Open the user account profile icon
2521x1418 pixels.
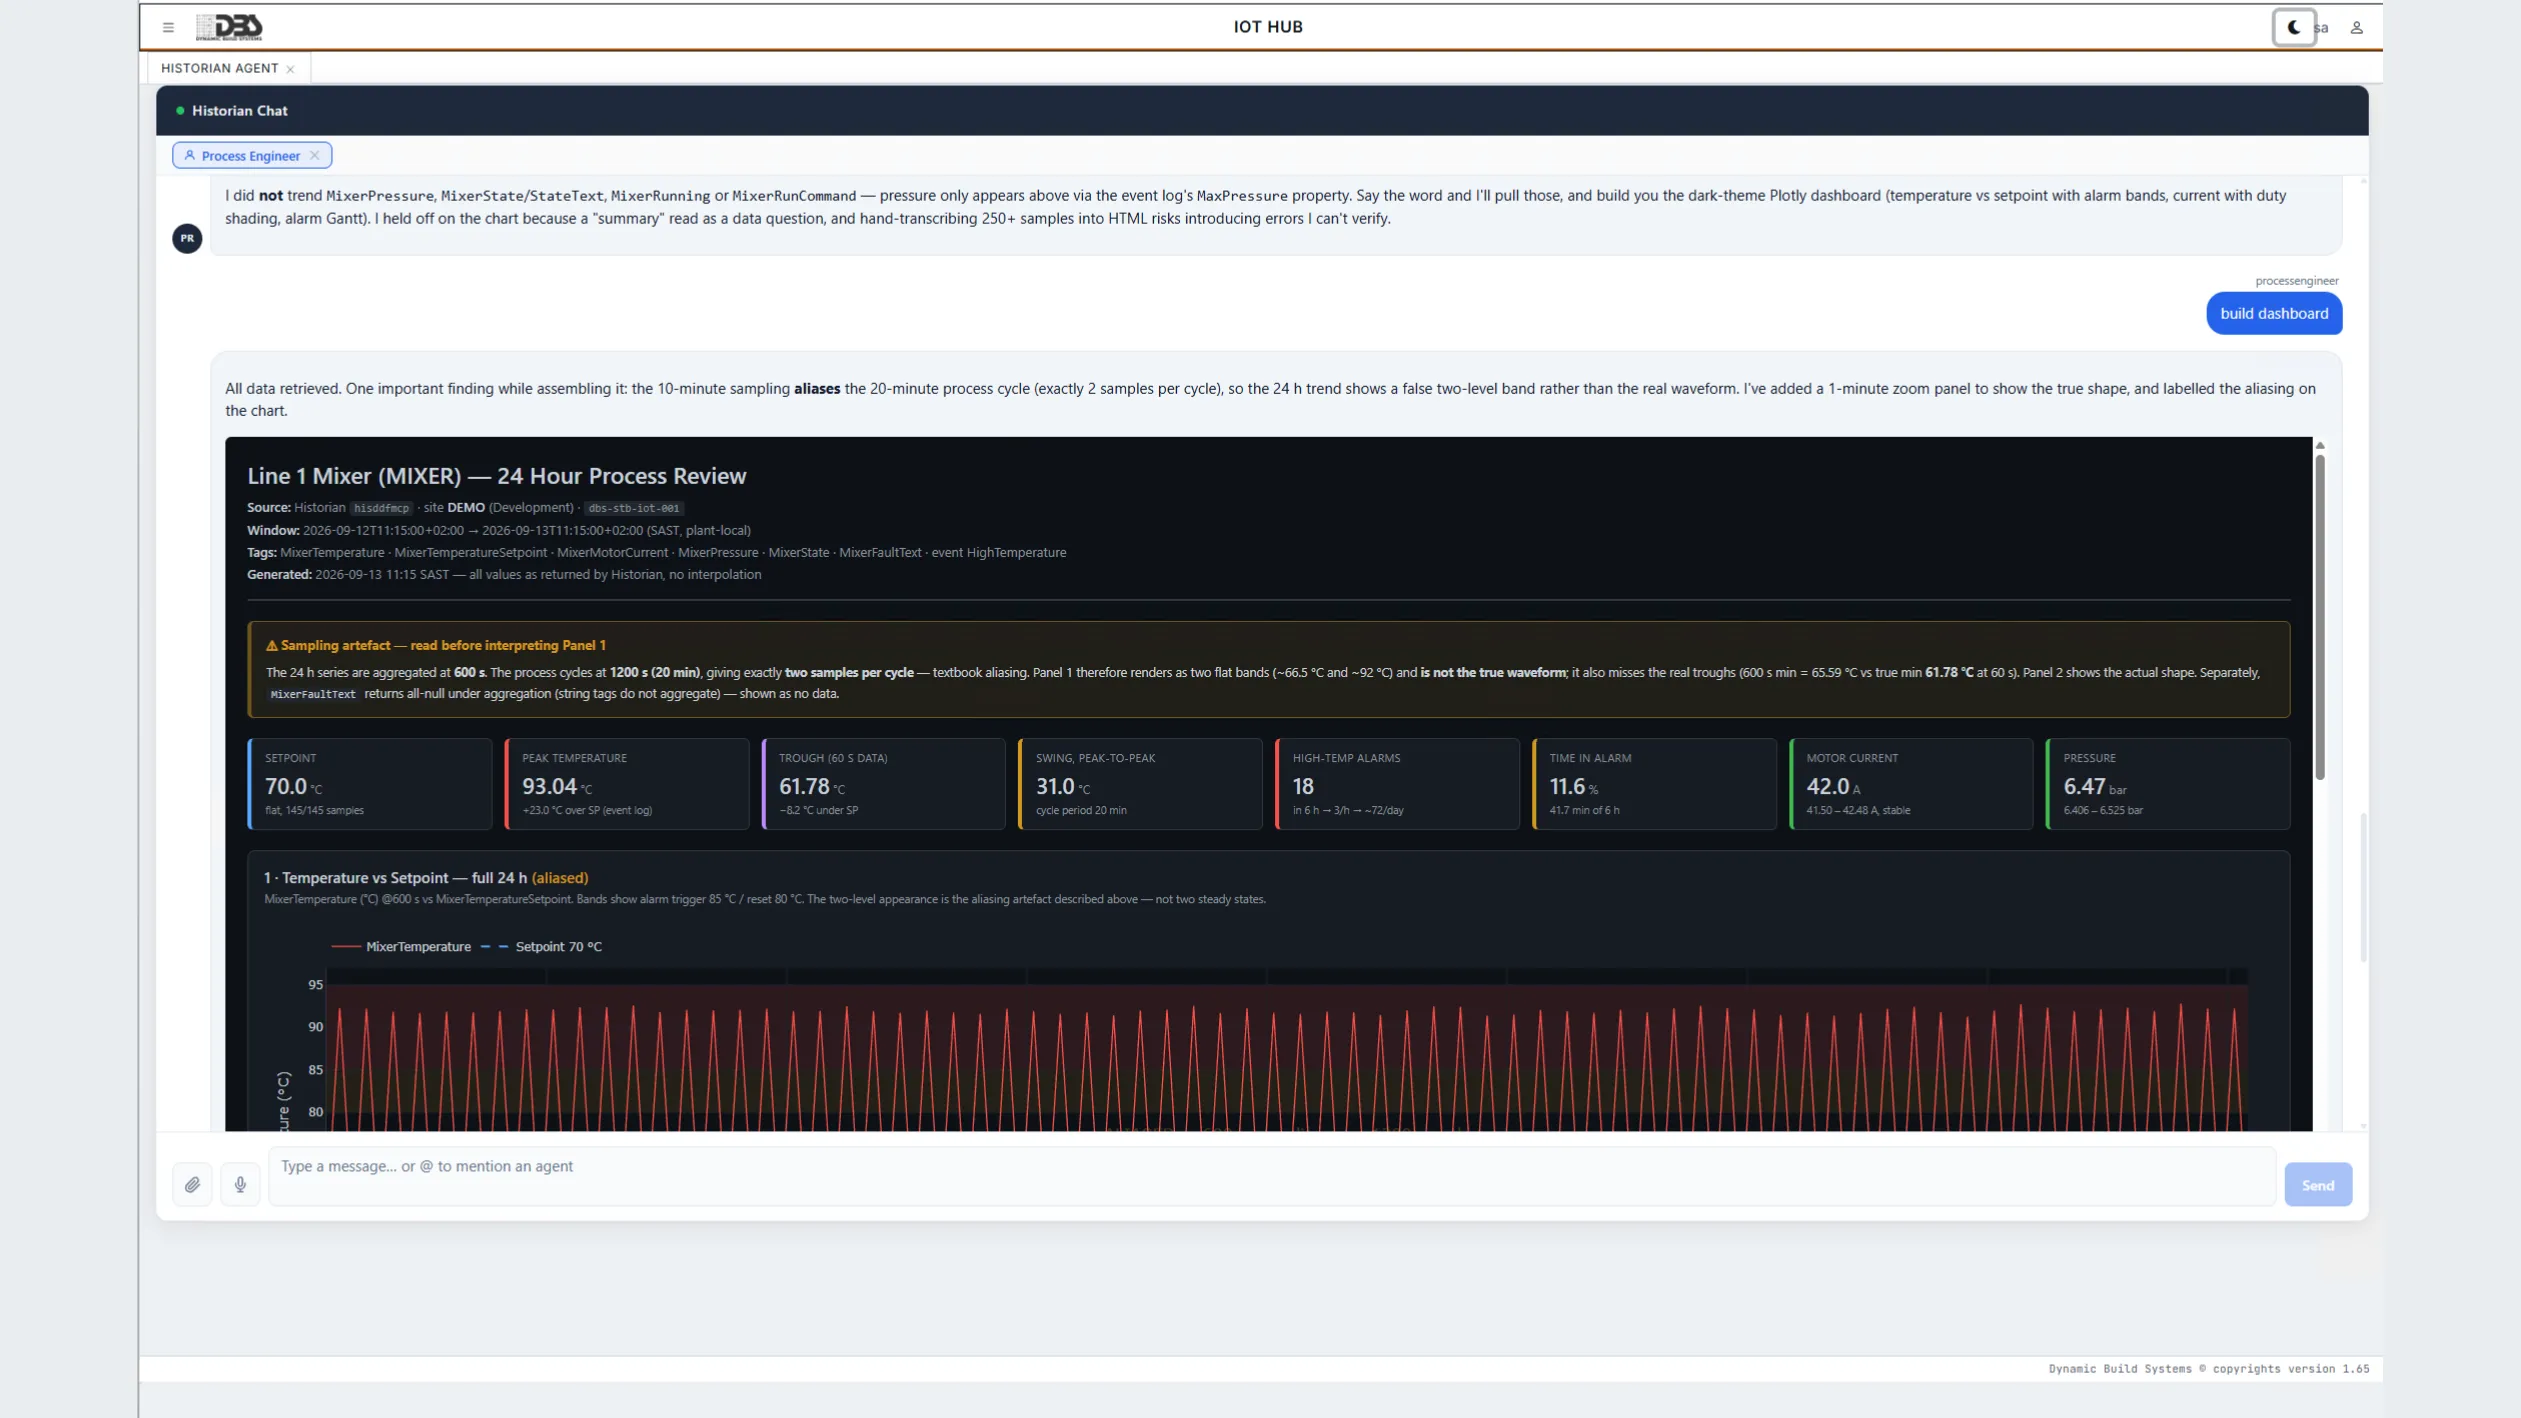[2357, 28]
